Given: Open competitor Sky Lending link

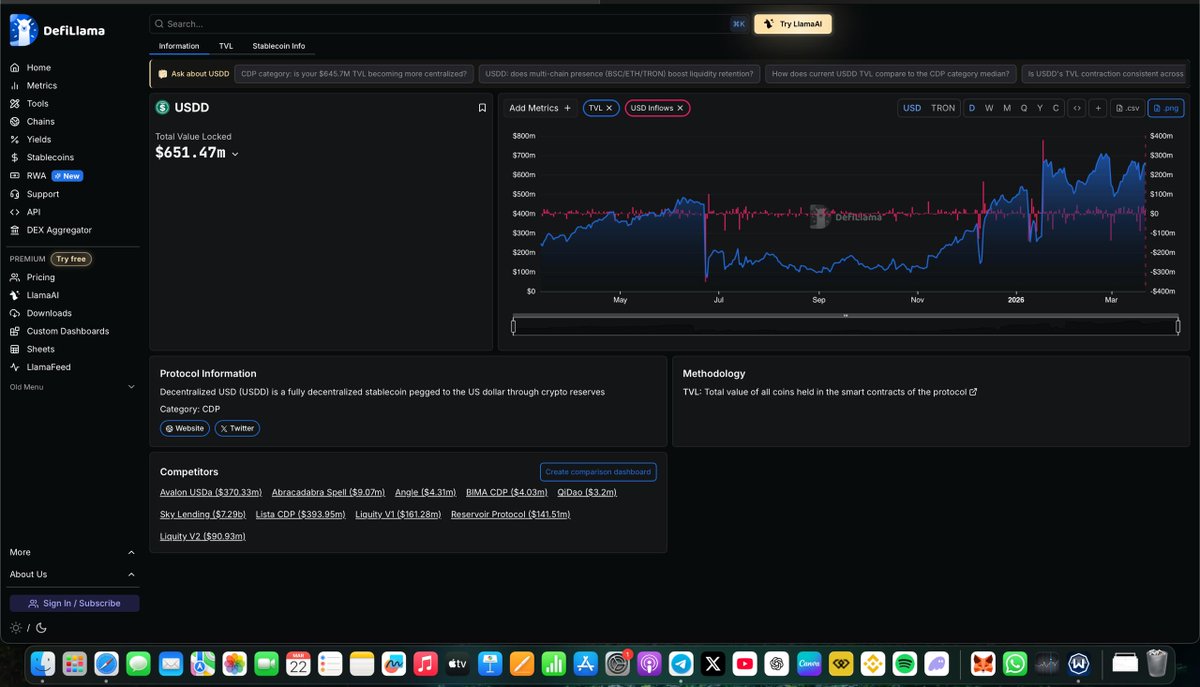Looking at the screenshot, I should point(203,514).
